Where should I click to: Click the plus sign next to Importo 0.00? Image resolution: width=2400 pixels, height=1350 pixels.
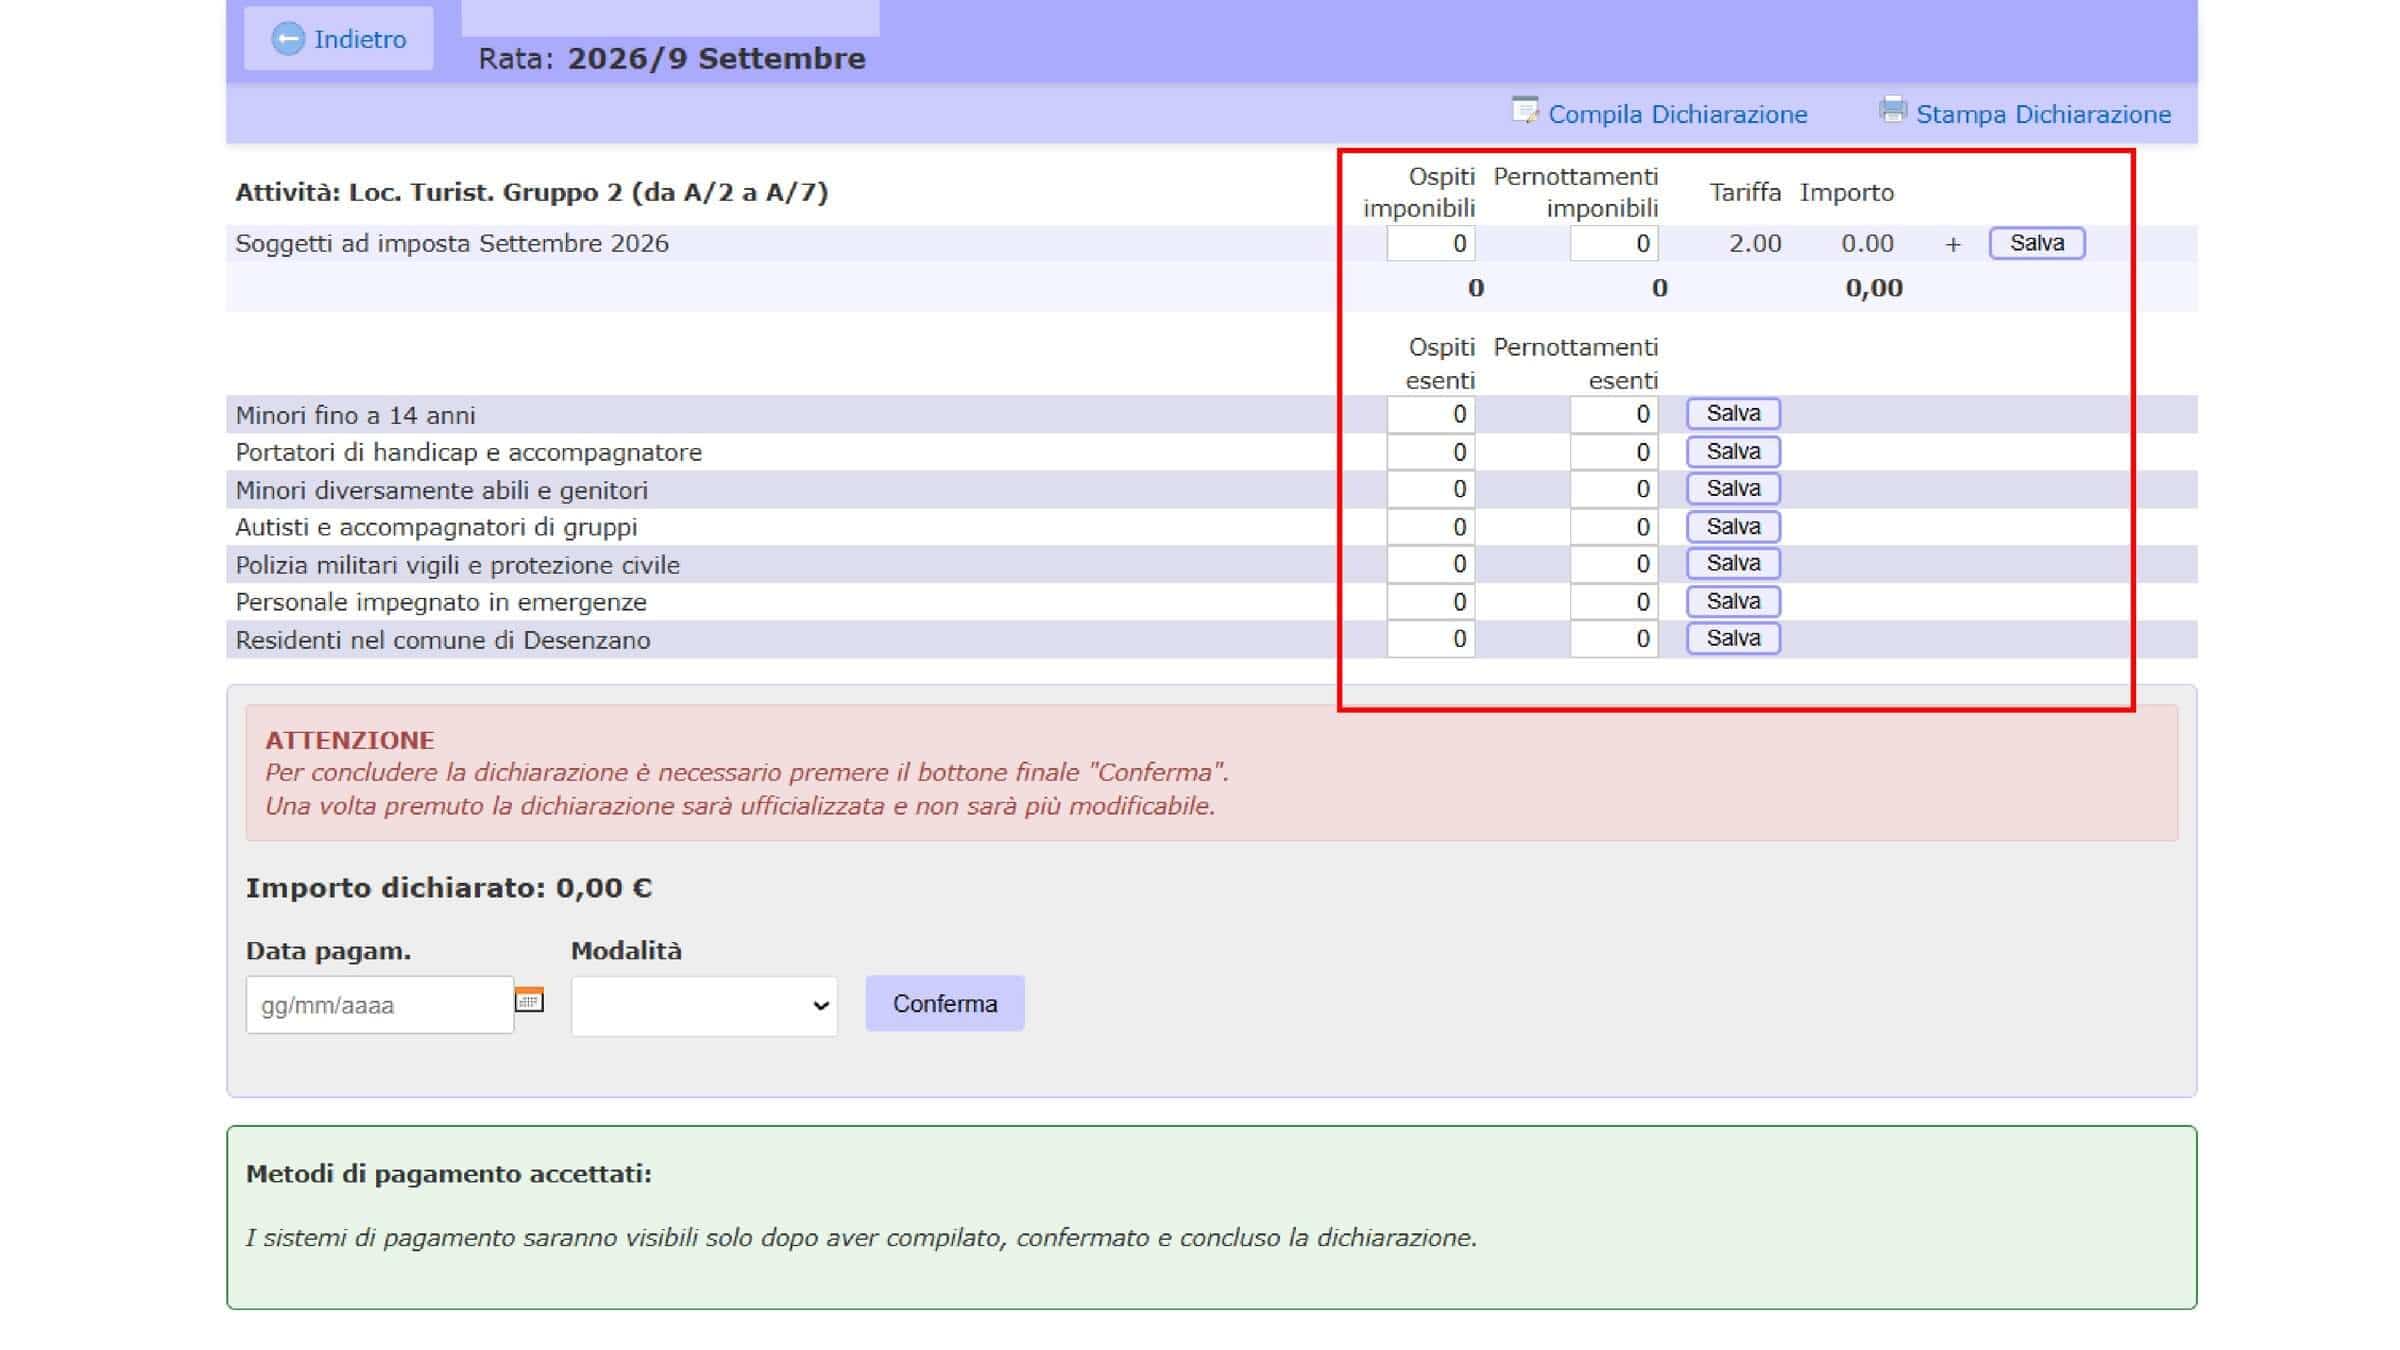1953,244
